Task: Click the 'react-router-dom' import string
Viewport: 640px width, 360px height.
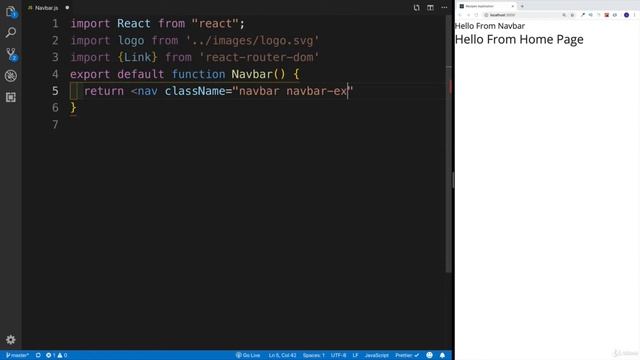Action: click(259, 57)
